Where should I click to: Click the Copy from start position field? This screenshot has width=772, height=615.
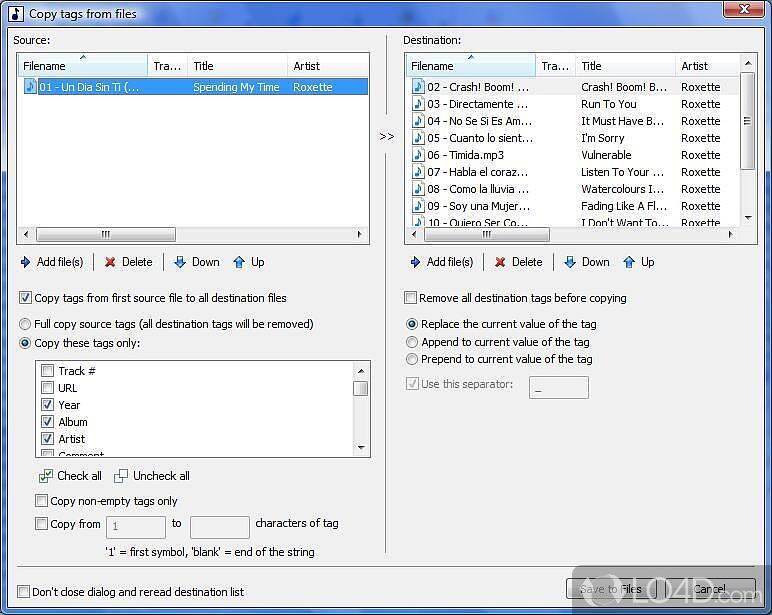coord(136,527)
